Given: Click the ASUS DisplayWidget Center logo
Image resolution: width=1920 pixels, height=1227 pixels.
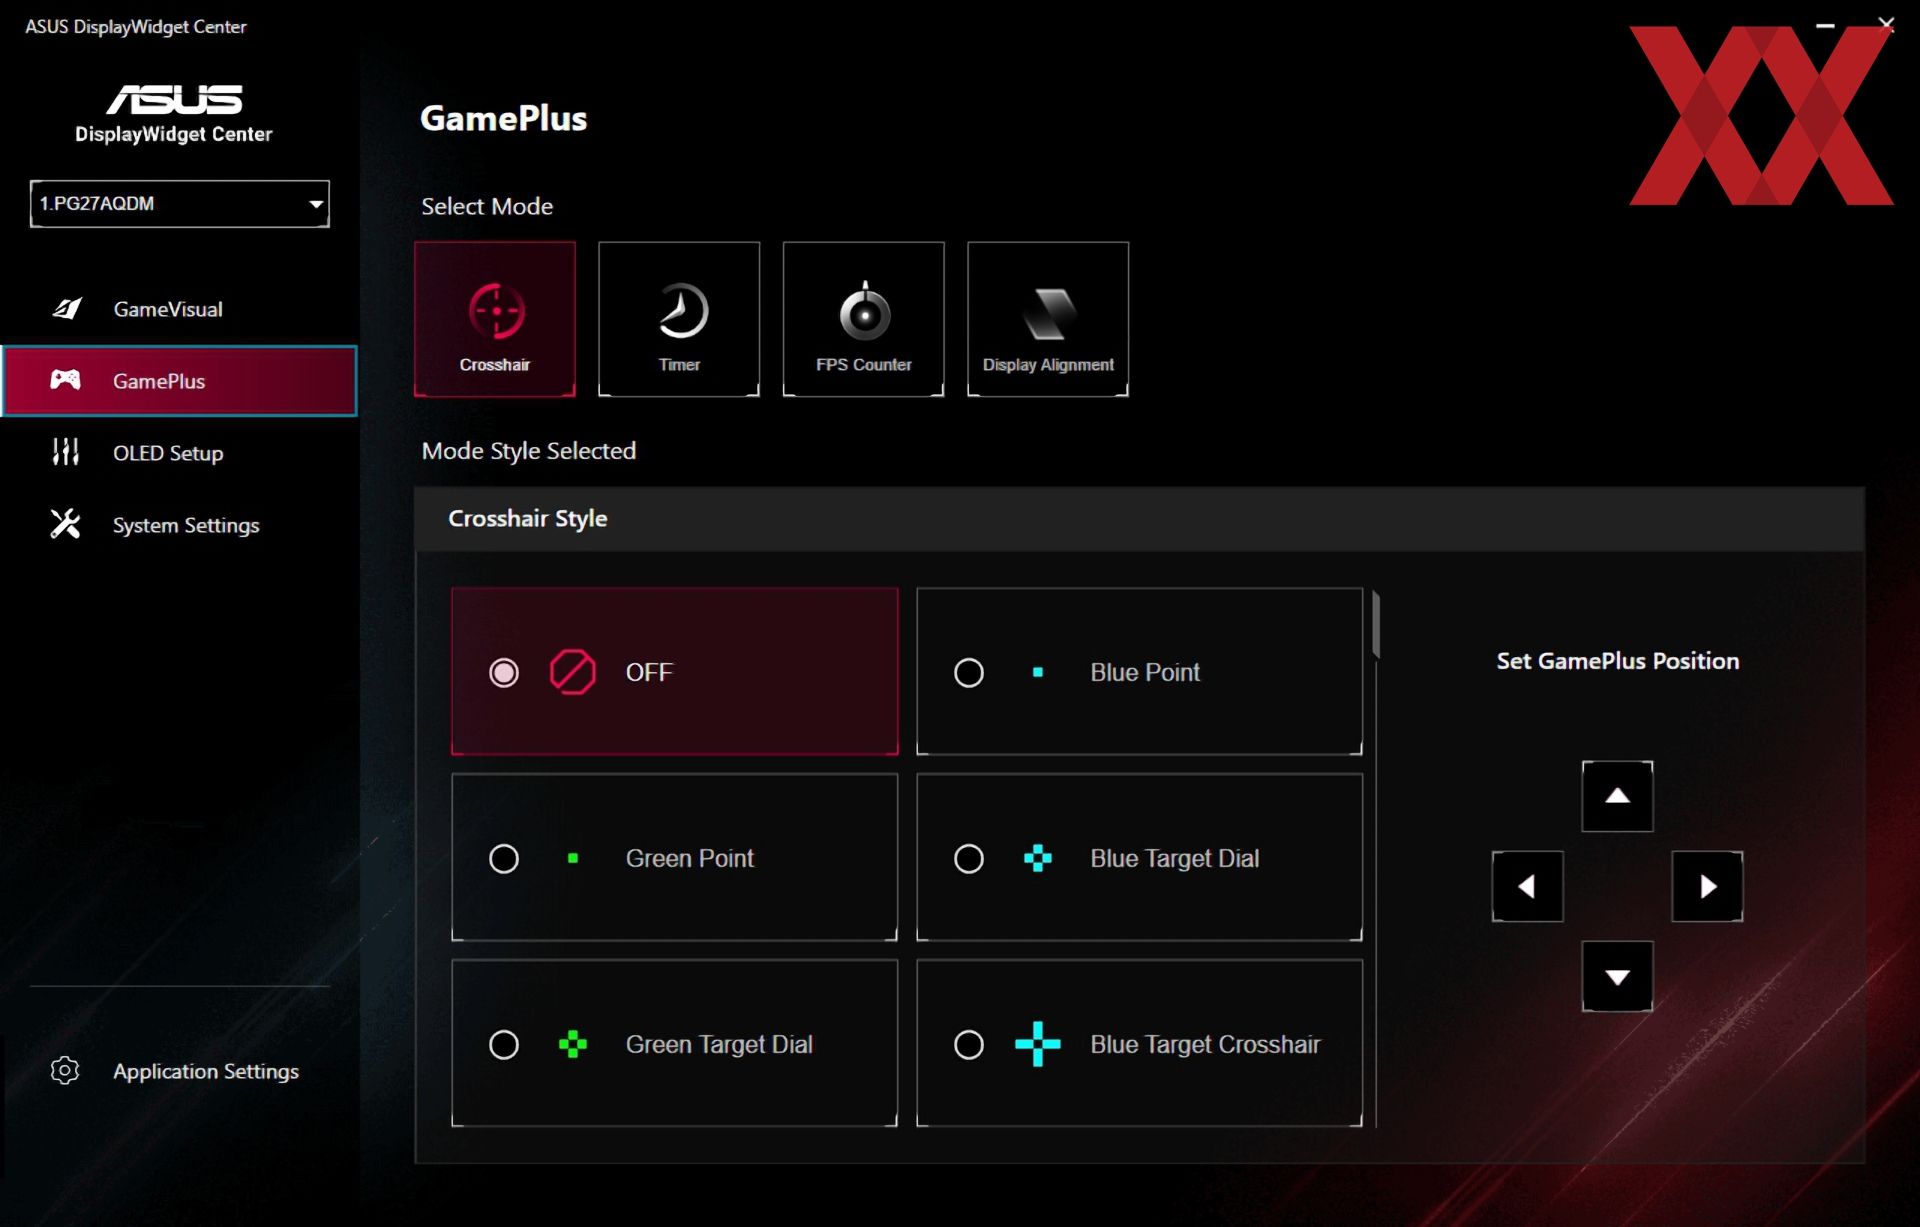Looking at the screenshot, I should tap(174, 114).
